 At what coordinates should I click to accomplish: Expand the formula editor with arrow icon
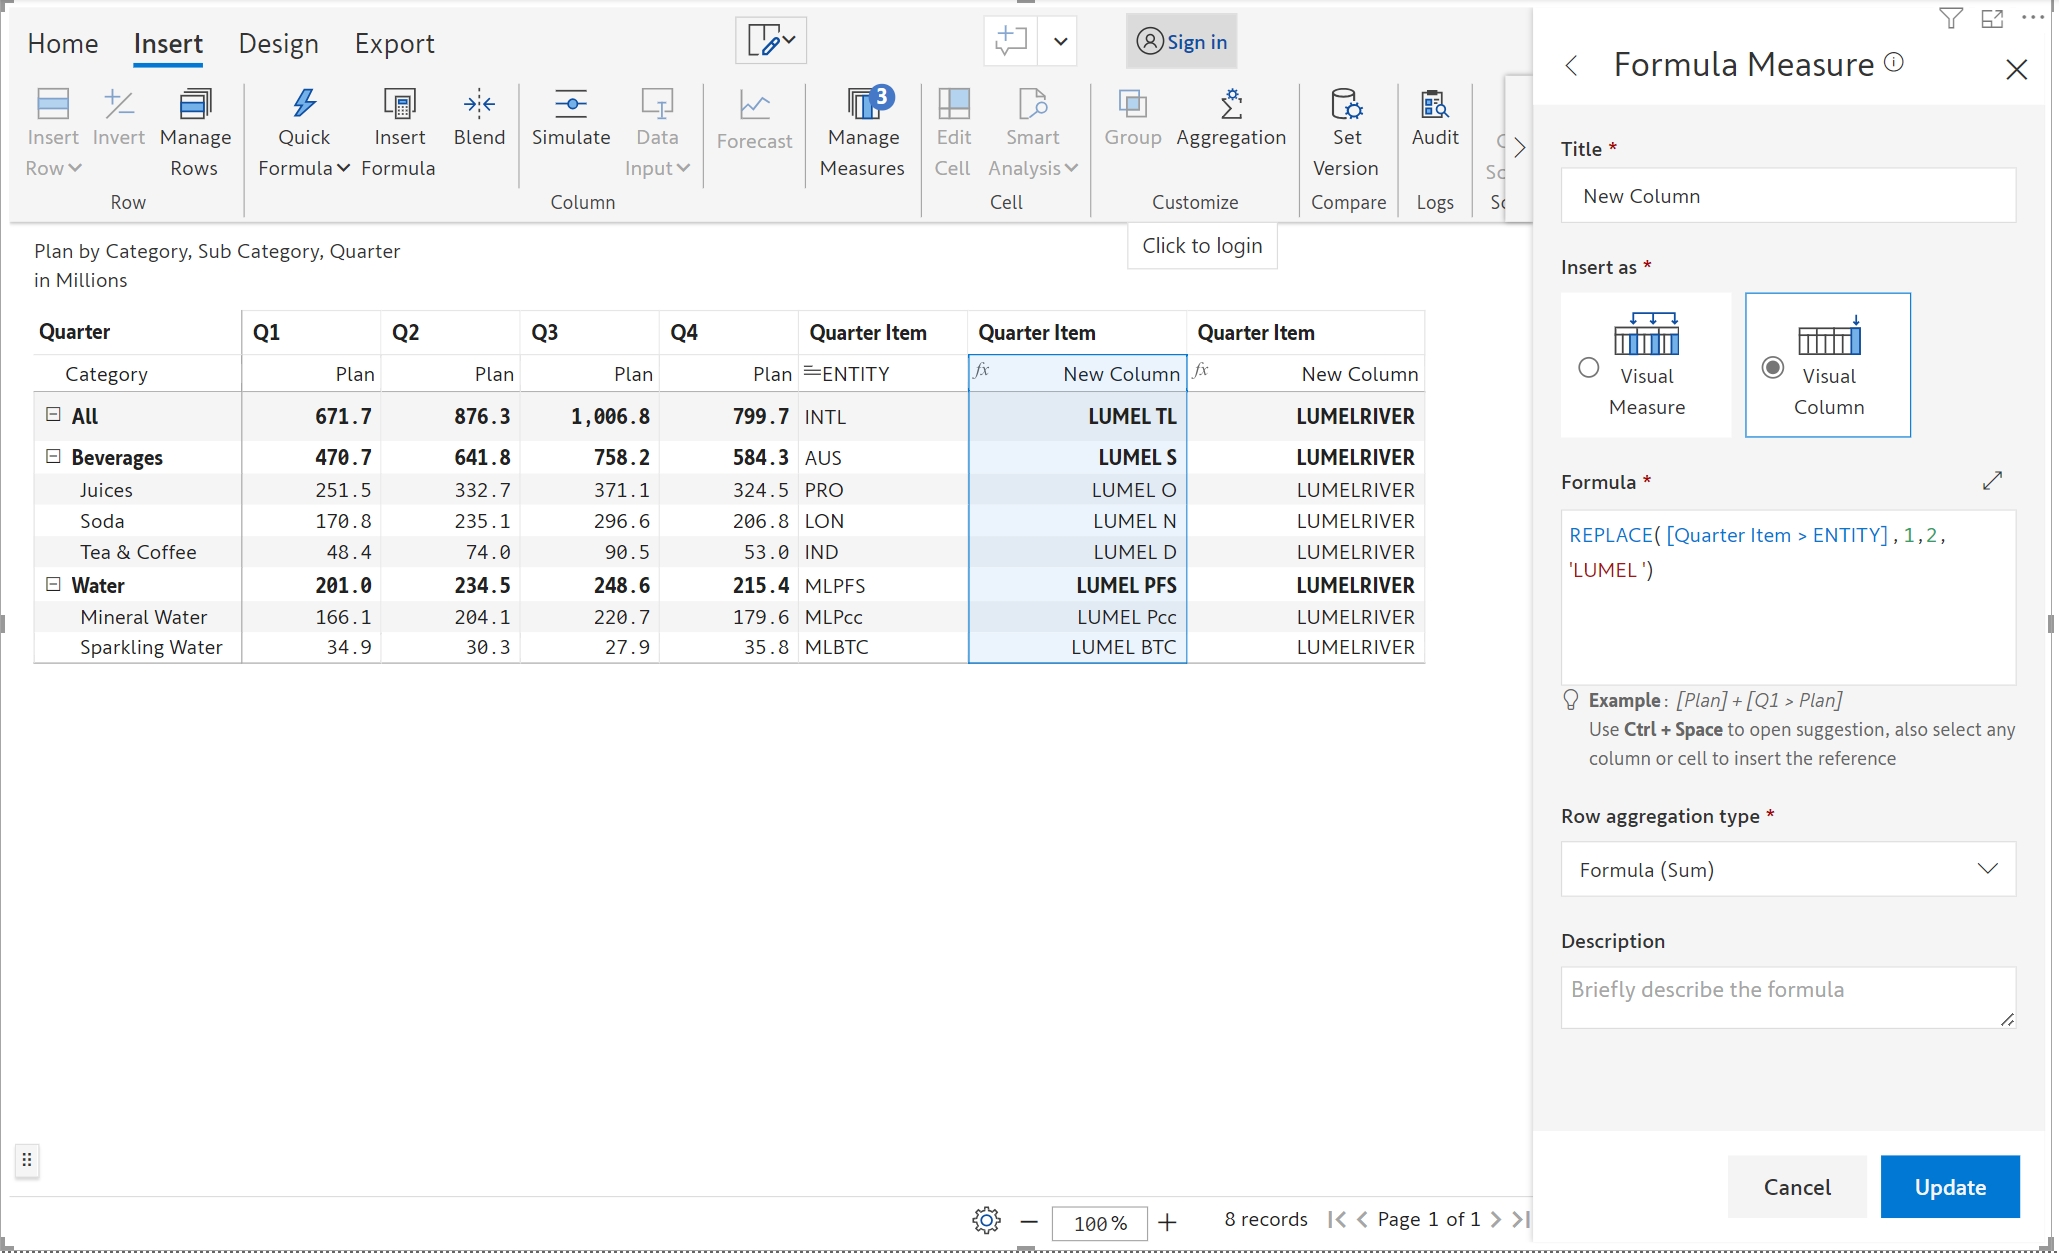pyautogui.click(x=1991, y=481)
